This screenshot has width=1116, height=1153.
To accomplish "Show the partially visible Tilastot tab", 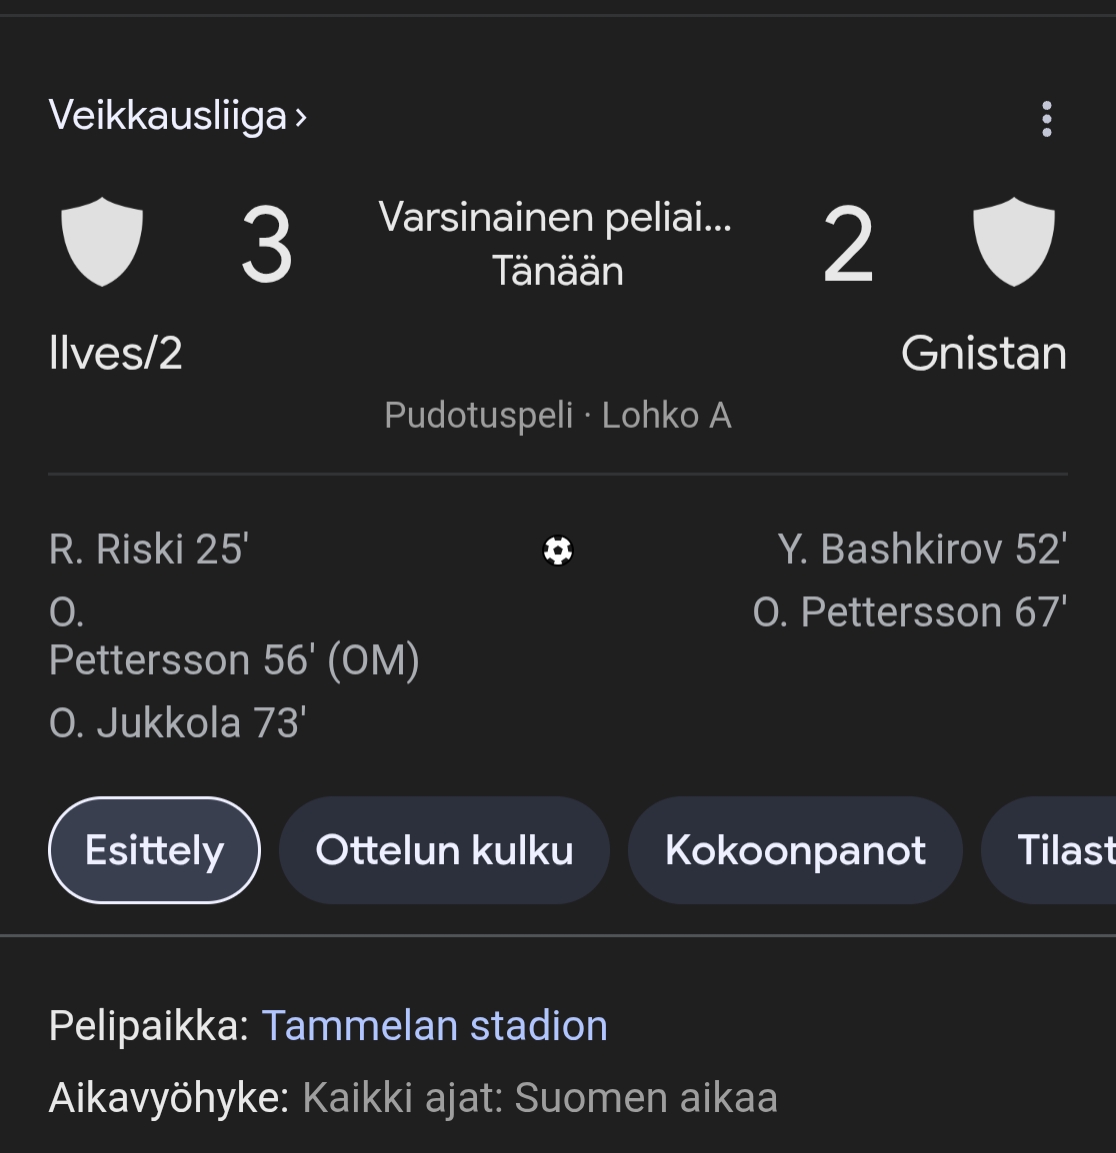I will click(x=1060, y=850).
